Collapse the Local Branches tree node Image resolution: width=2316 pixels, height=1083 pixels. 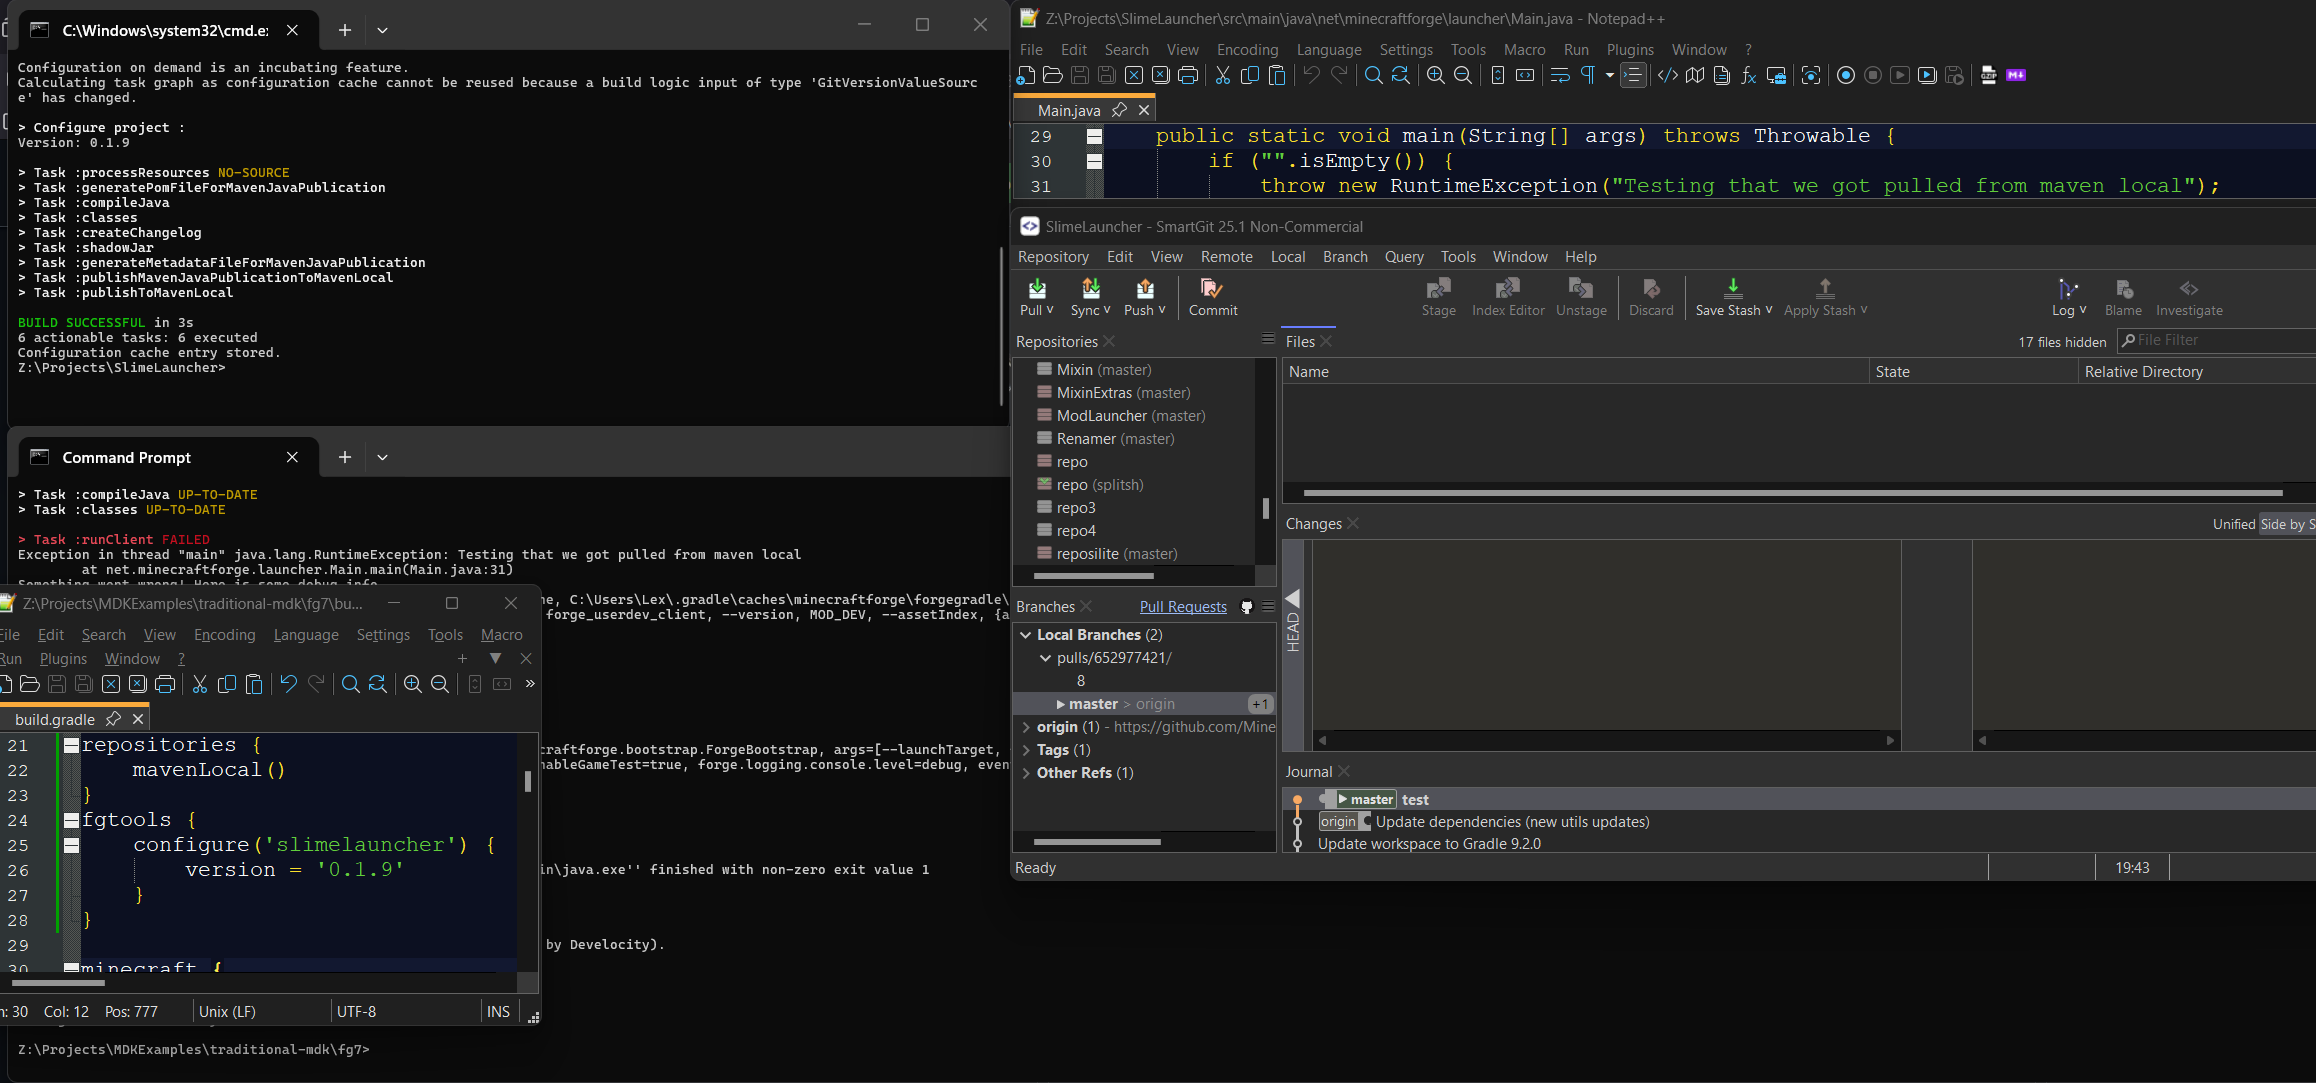[1025, 635]
